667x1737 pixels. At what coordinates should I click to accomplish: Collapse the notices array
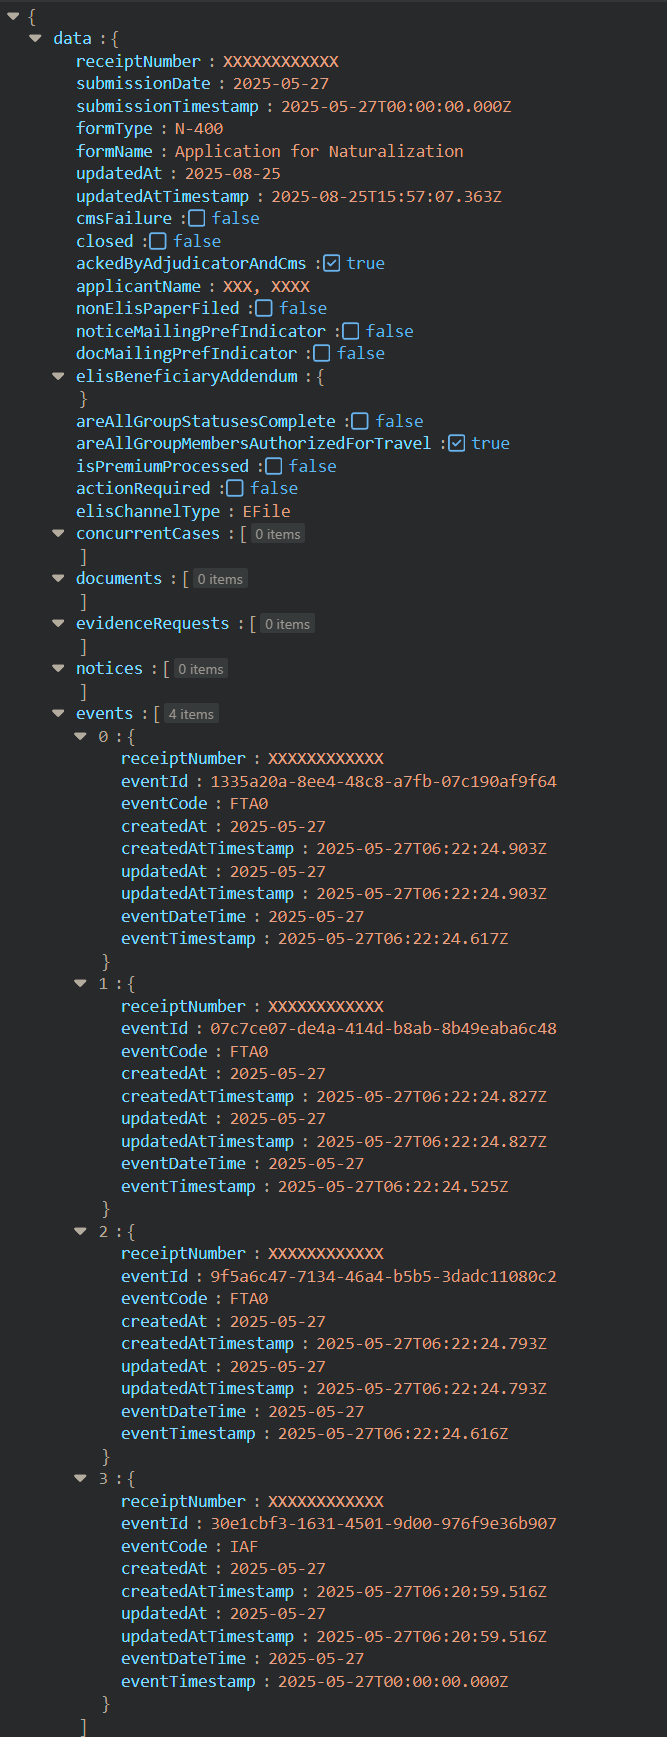[x=58, y=668]
